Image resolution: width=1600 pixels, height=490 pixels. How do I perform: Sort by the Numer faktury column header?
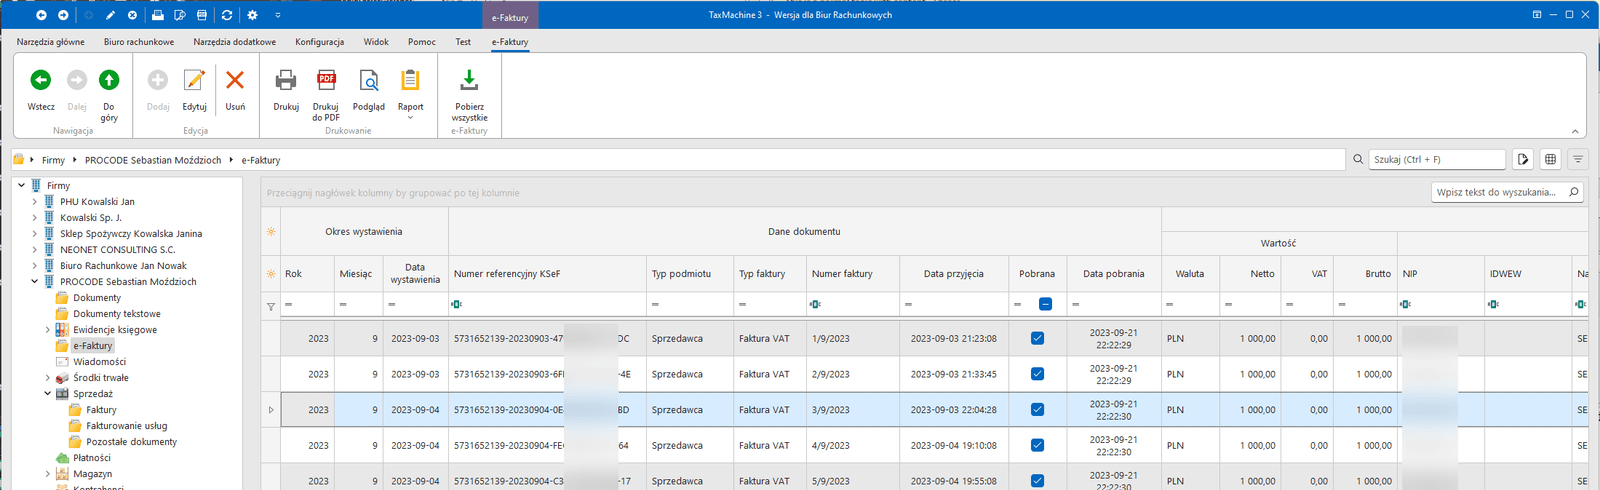[x=842, y=274]
